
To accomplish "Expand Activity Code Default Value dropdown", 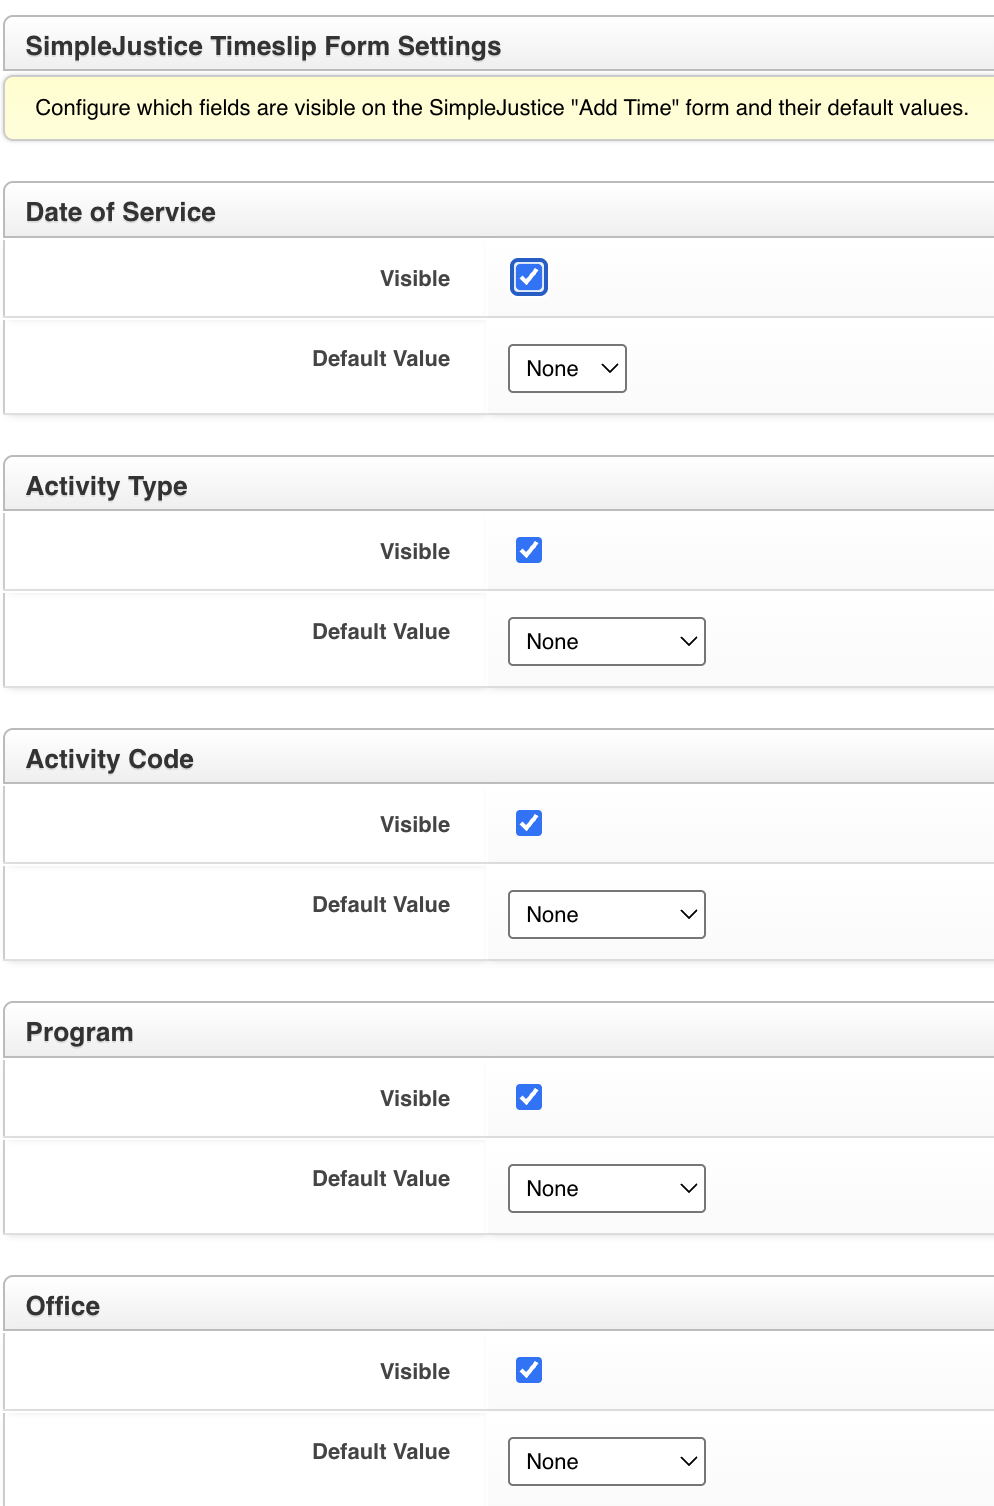I will click(x=607, y=914).
